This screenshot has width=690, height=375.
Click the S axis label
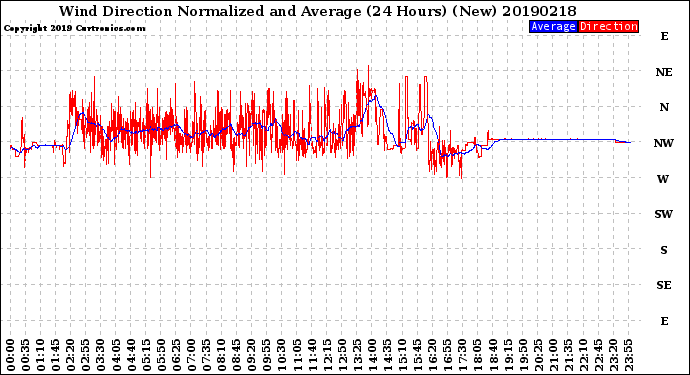click(664, 250)
